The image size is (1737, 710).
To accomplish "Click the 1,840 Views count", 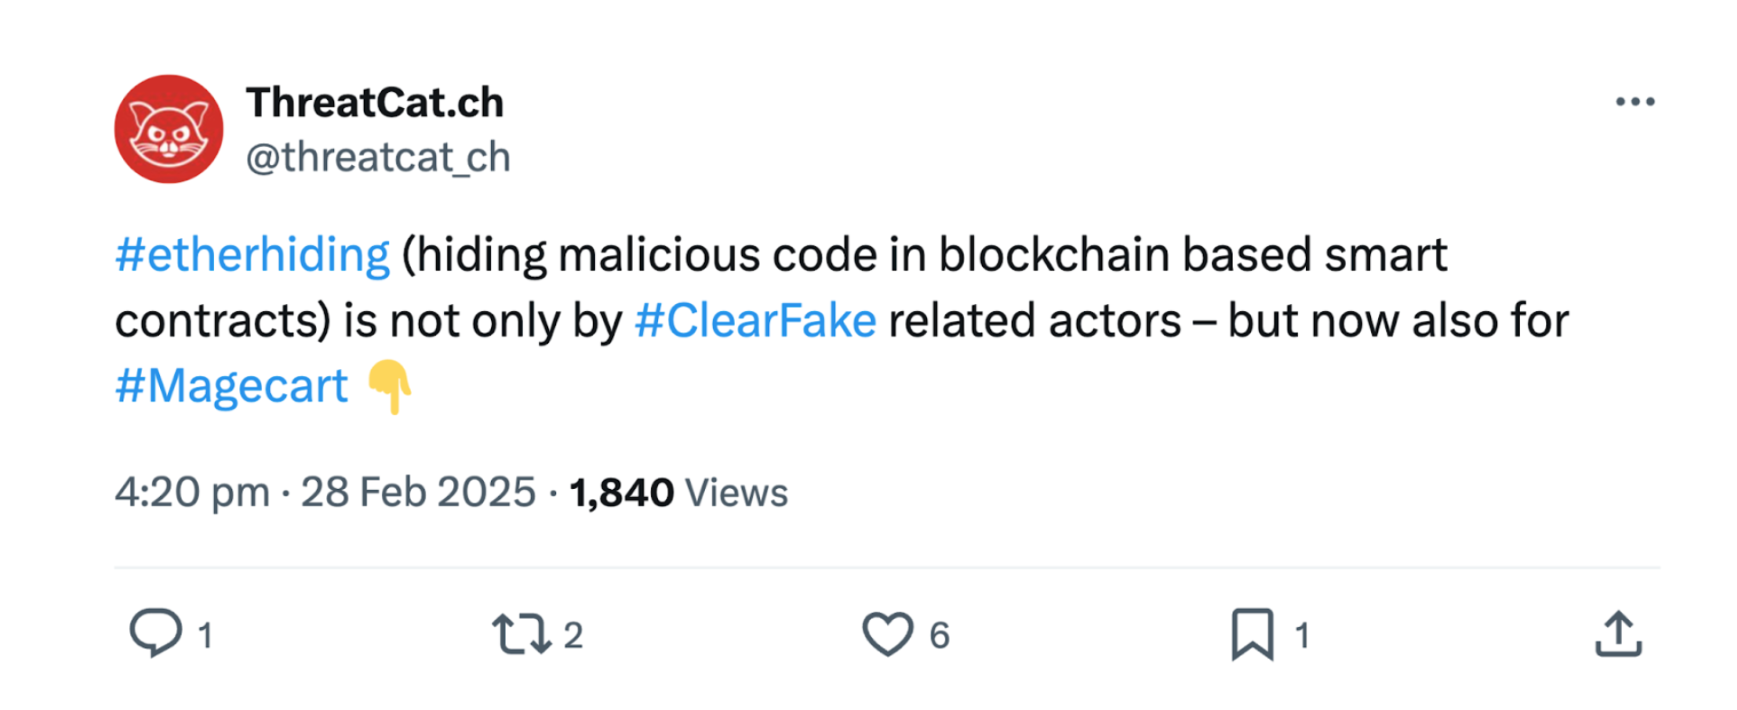I will click(x=678, y=492).
